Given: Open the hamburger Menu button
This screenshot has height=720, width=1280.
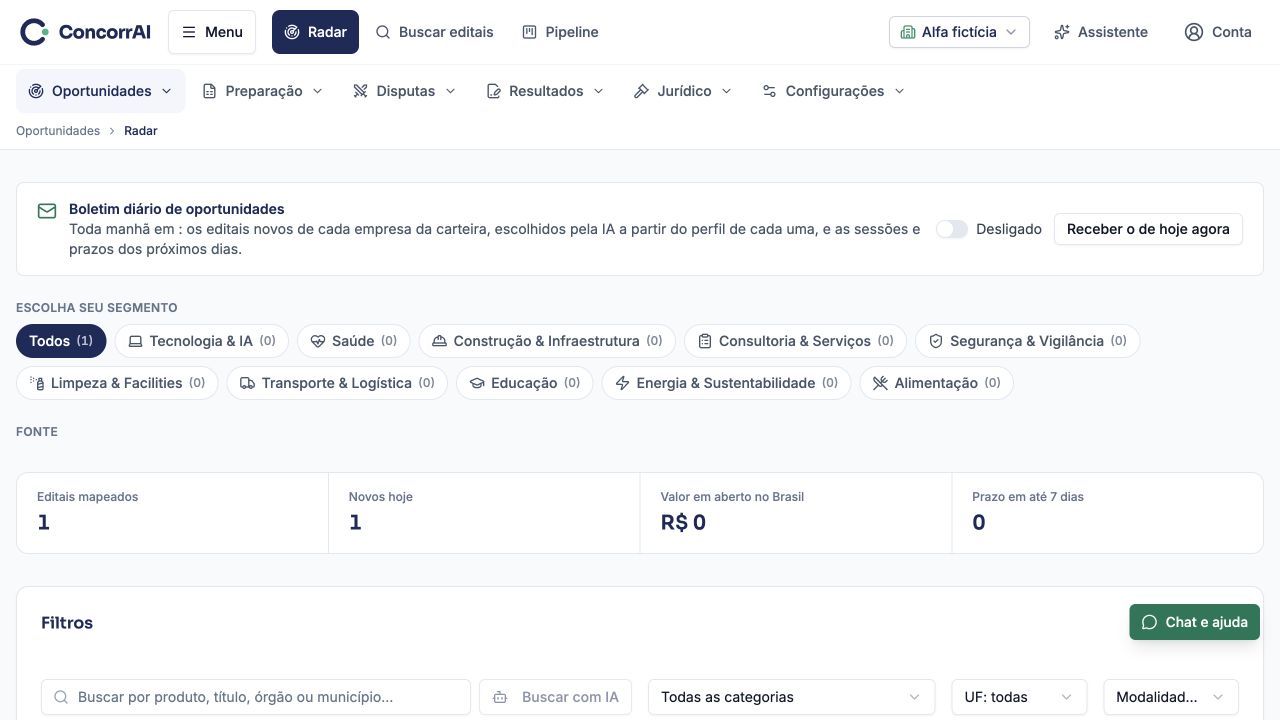Looking at the screenshot, I should [x=212, y=32].
